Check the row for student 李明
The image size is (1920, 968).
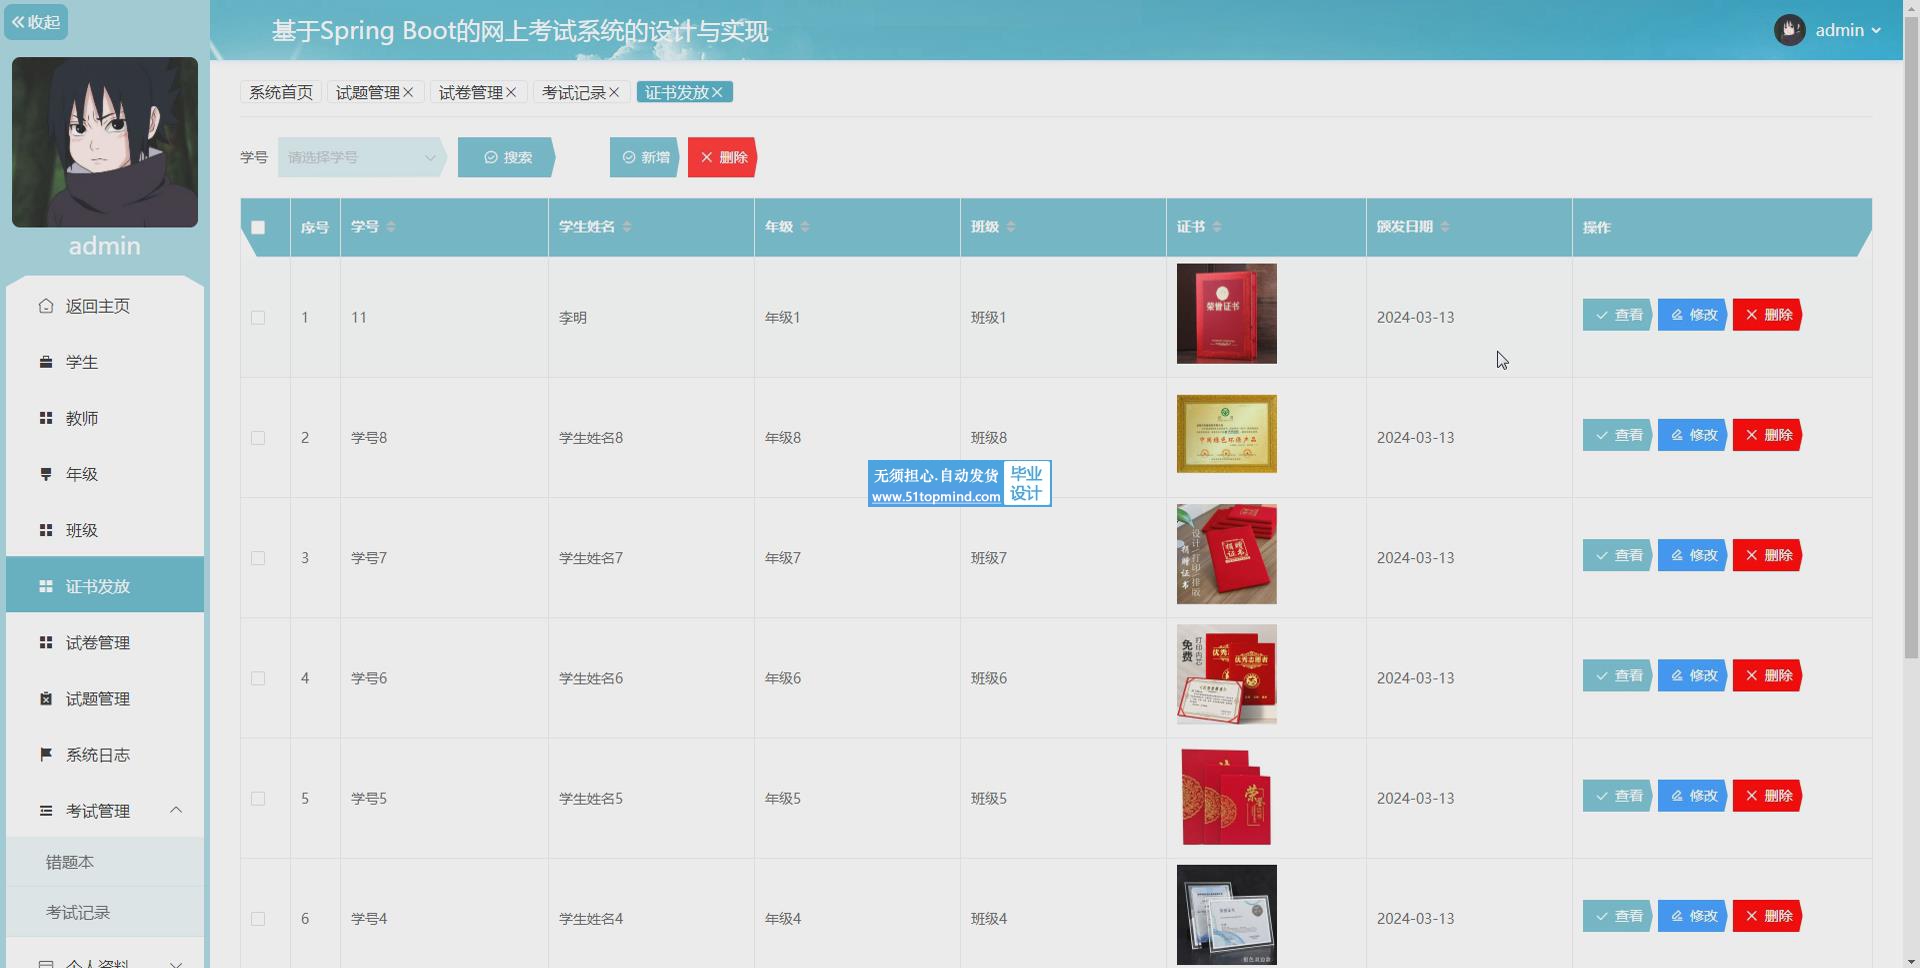258,317
